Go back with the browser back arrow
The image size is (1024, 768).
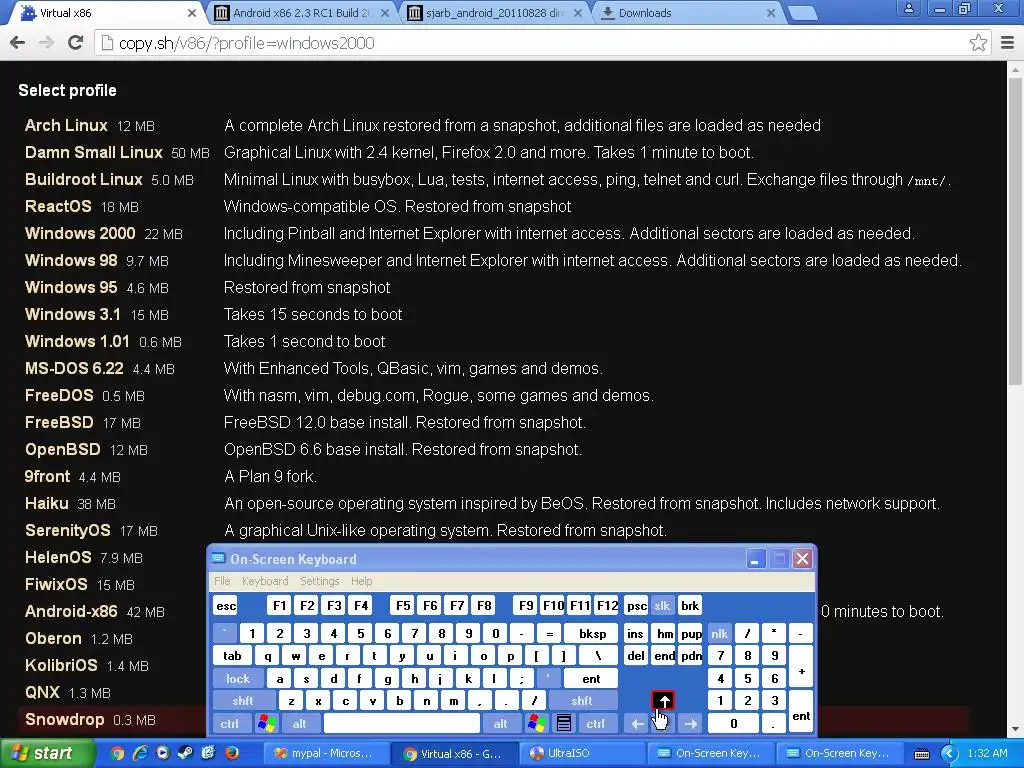tap(18, 43)
